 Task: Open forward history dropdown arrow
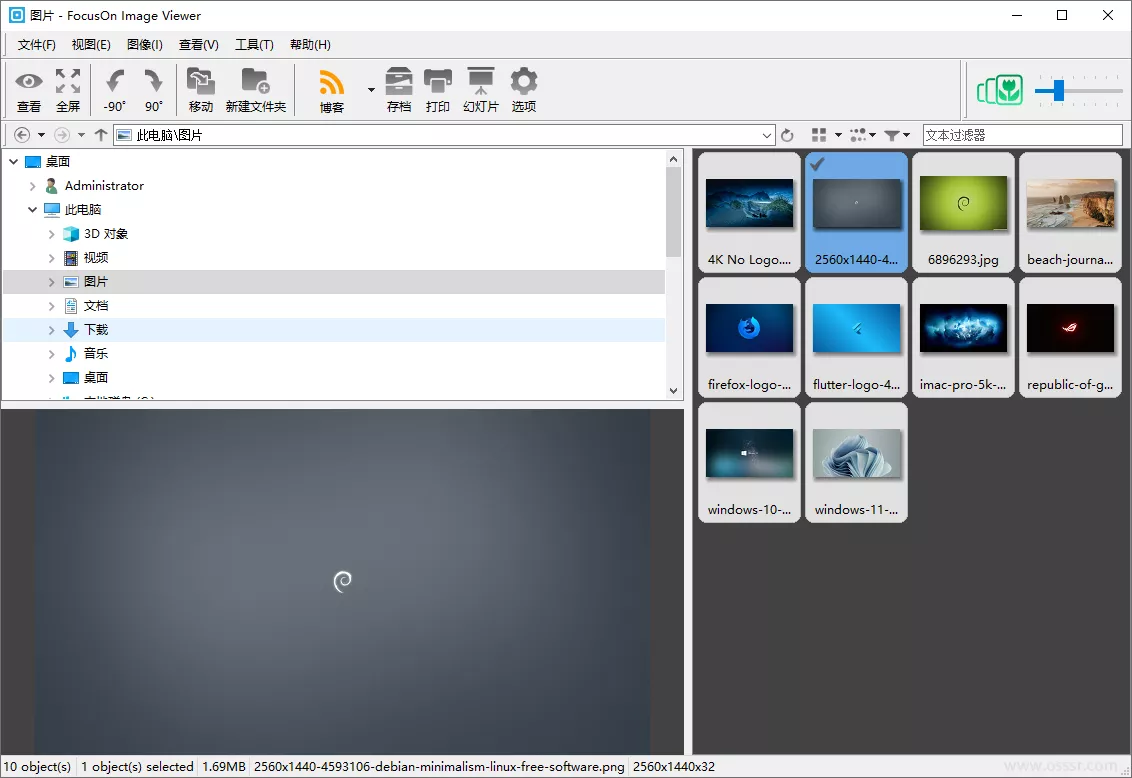81,135
